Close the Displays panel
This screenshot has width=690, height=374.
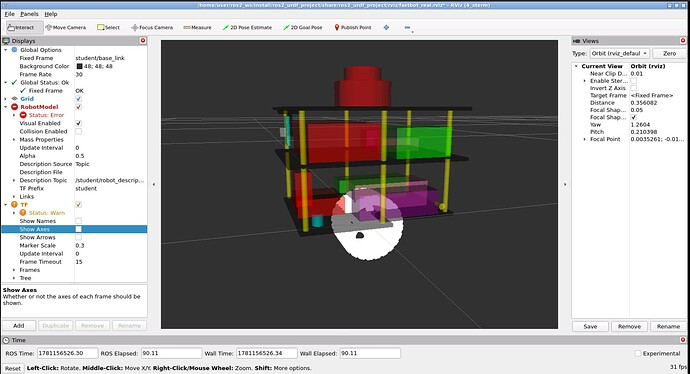[x=143, y=40]
